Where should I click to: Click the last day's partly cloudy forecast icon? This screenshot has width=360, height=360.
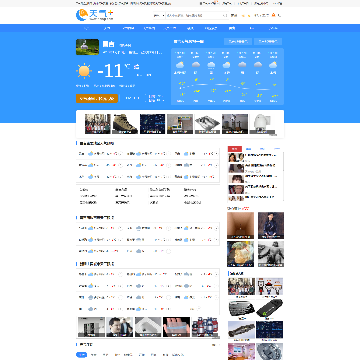pyautogui.click(x=273, y=65)
